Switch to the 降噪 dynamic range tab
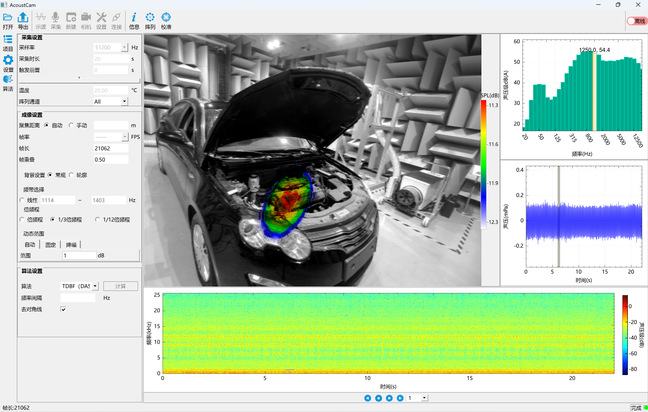 [x=70, y=243]
